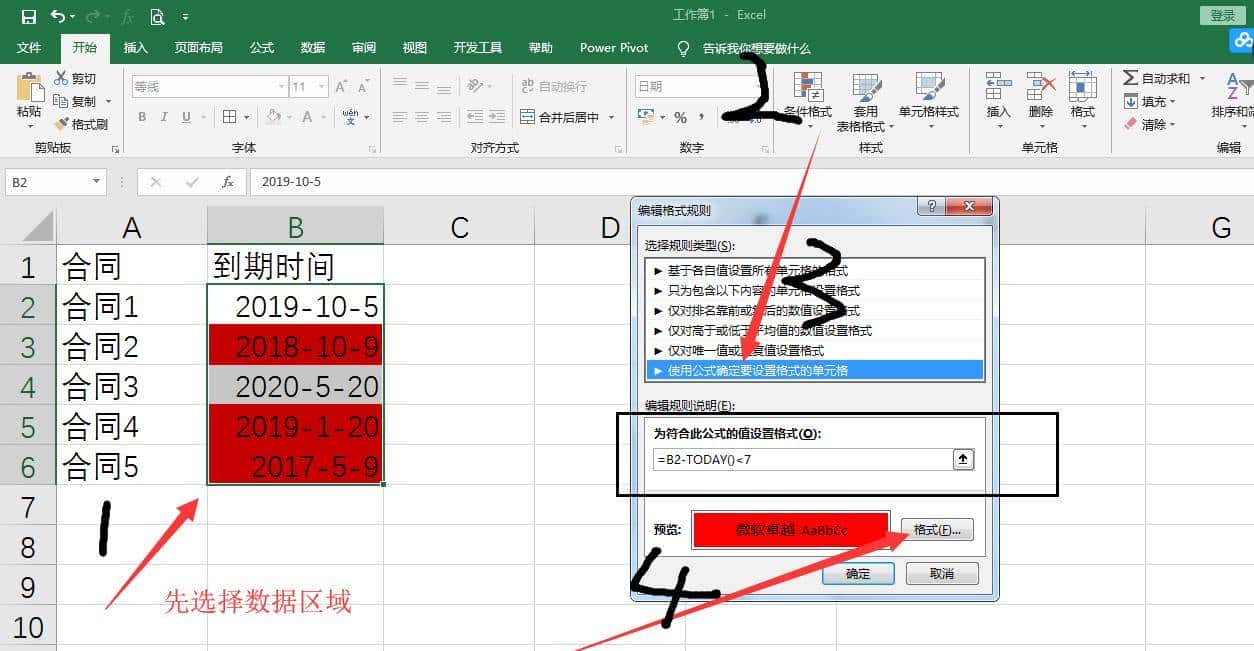Click the red 预览 preview swatch
This screenshot has width=1254, height=651.
point(790,529)
